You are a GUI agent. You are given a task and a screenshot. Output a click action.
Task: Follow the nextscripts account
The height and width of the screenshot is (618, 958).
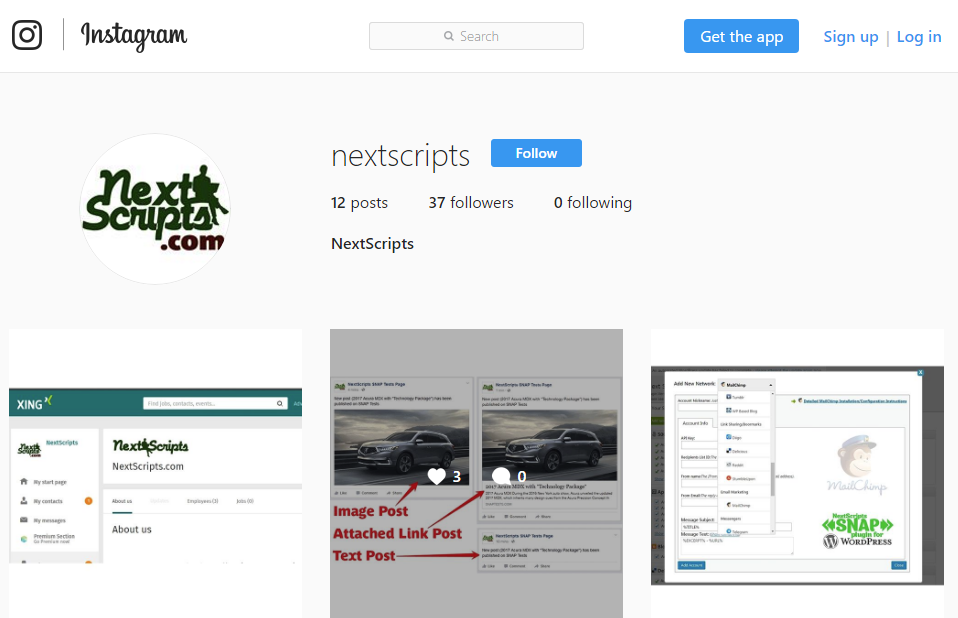[x=536, y=153]
